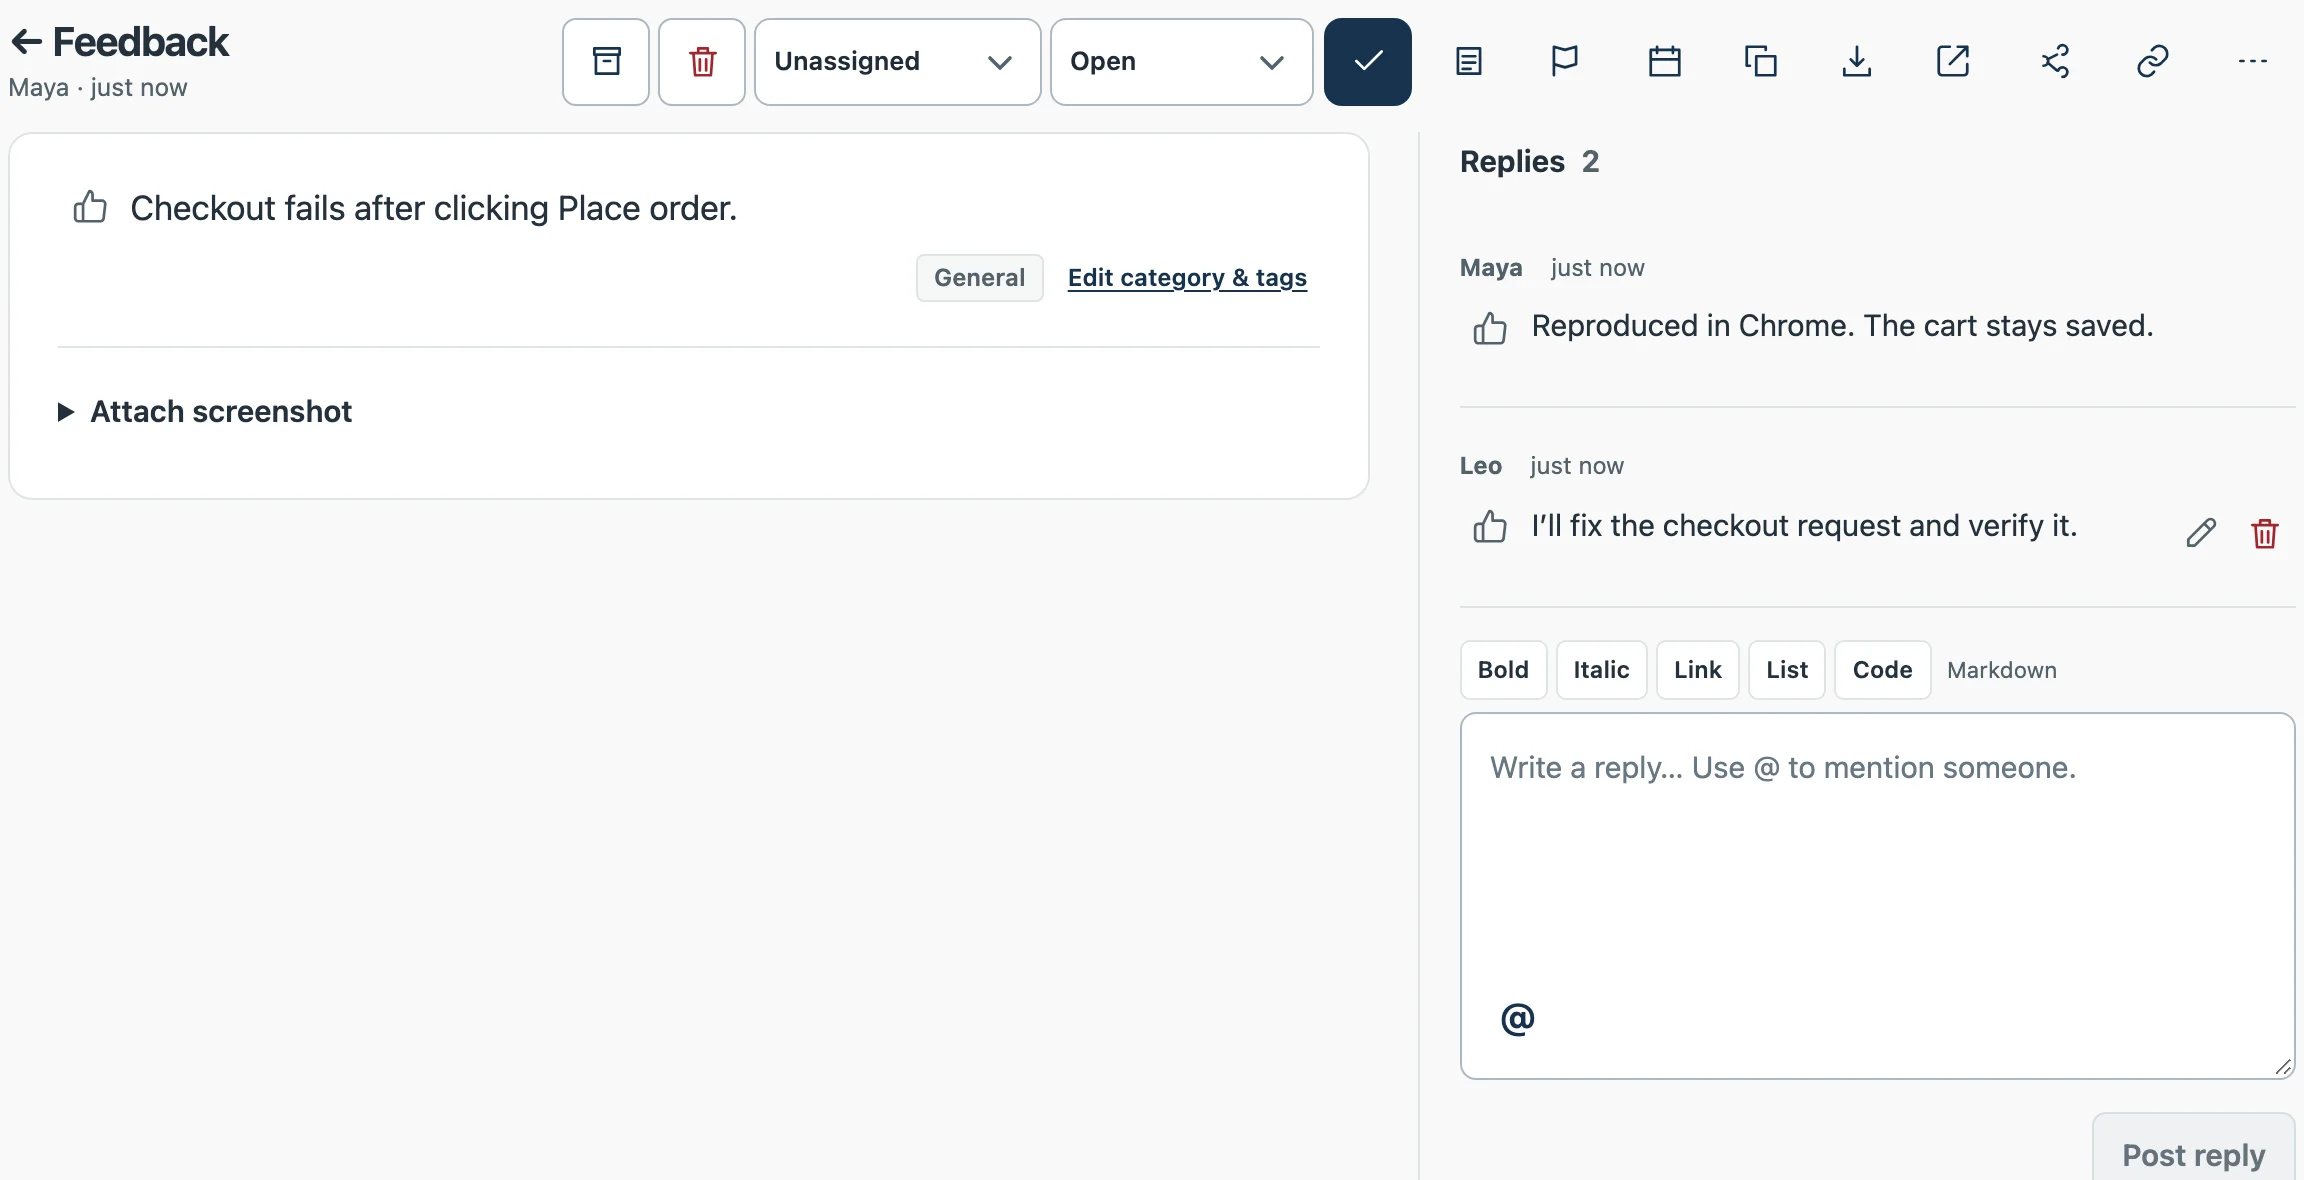The height and width of the screenshot is (1180, 2304).
Task: Focus the Write a reply text area
Action: 1877,895
